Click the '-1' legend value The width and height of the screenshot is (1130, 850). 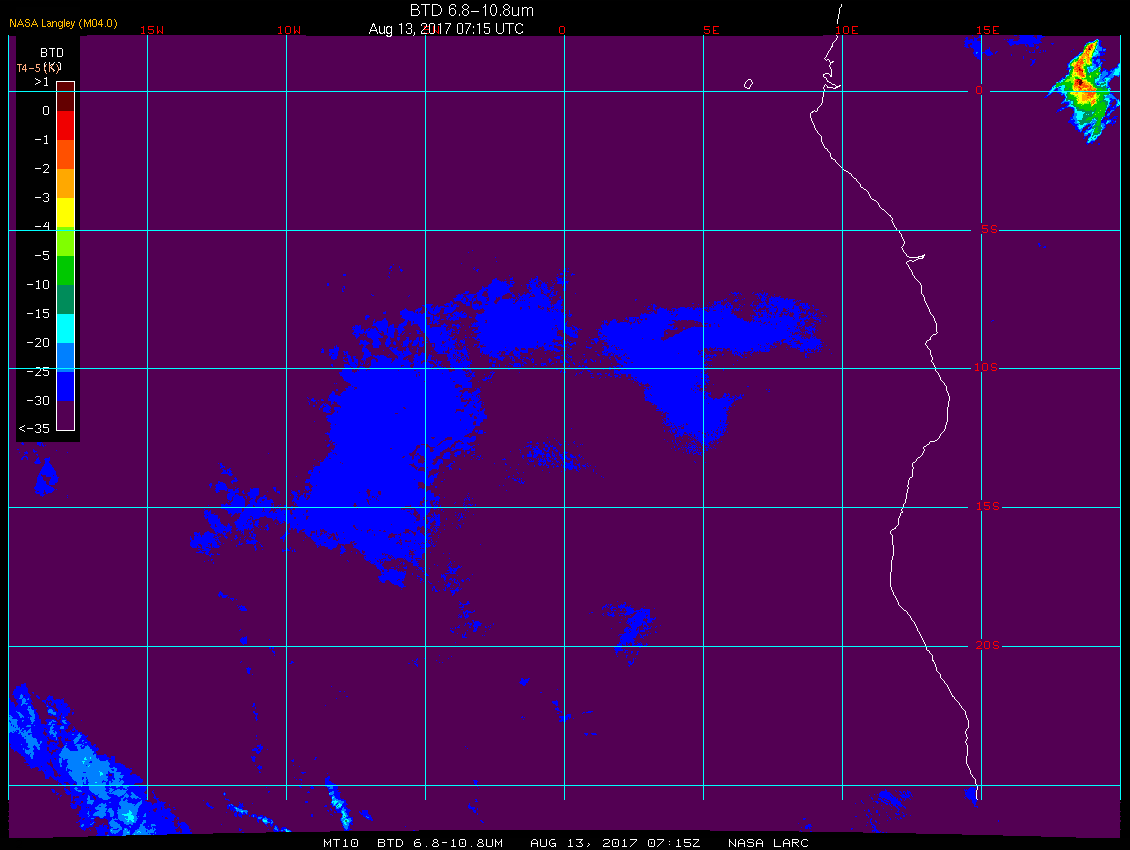click(42, 140)
